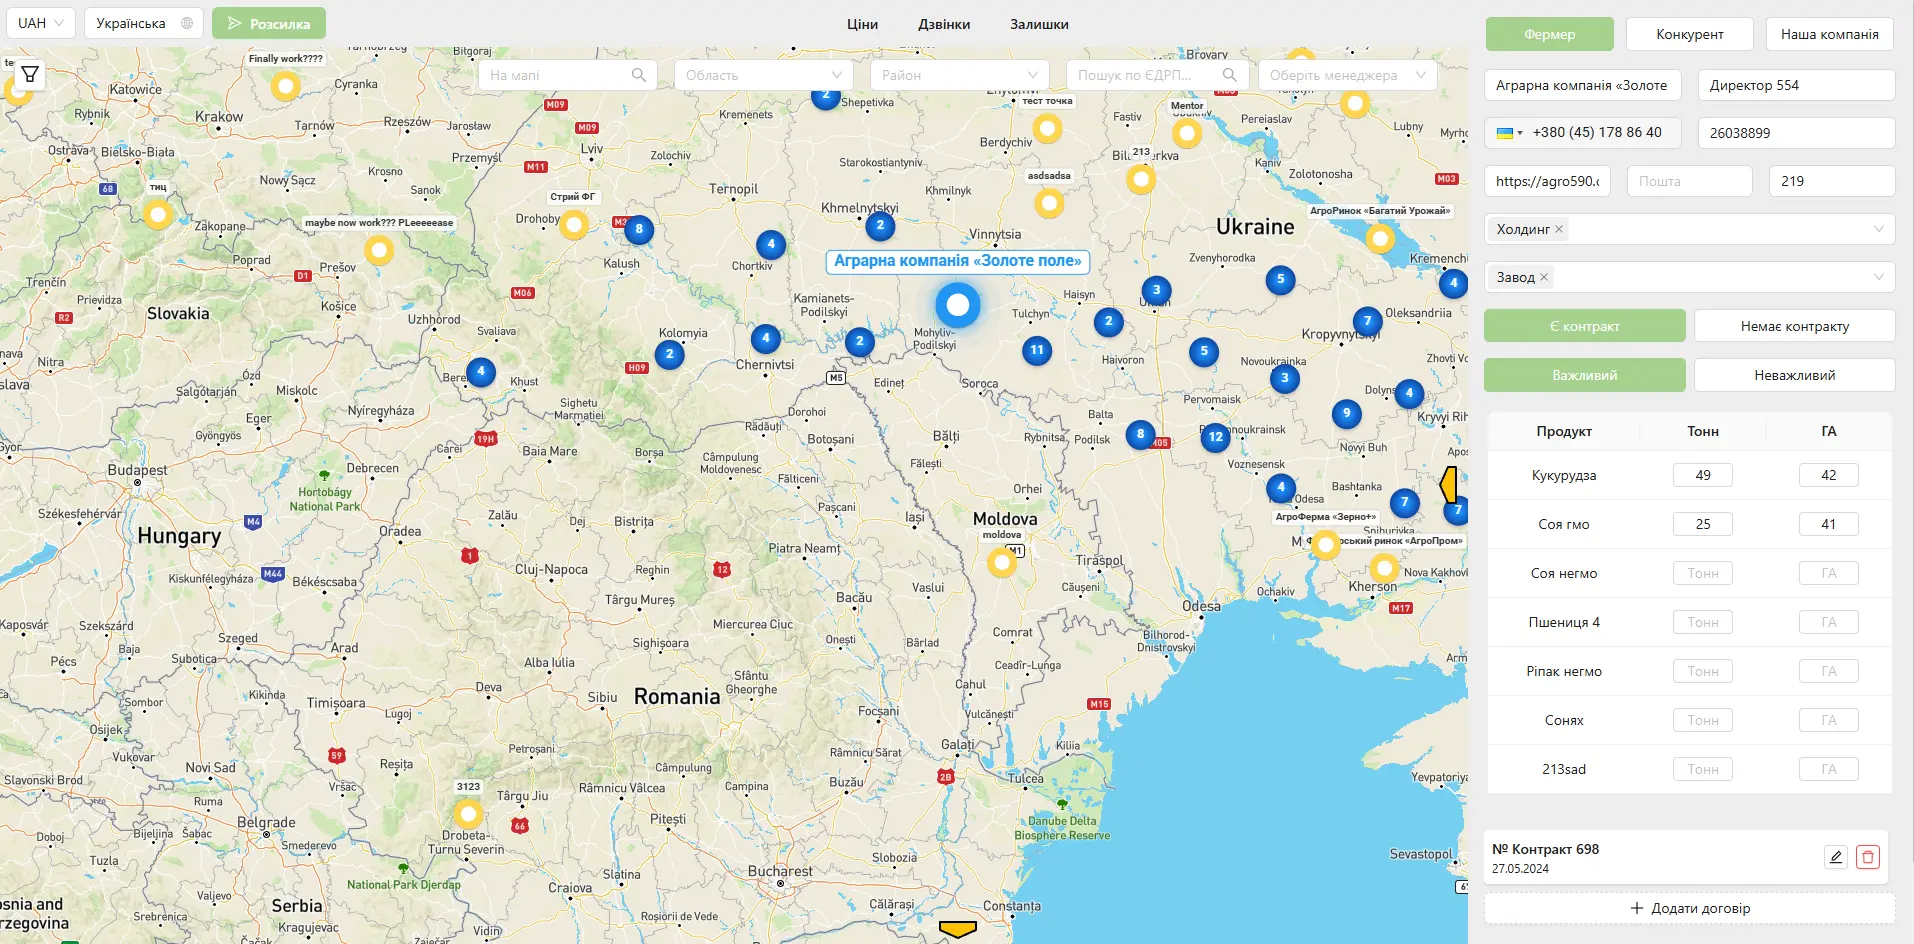This screenshot has width=1914, height=944.
Task: Click the selected Золоте поле map marker
Action: pos(958,304)
